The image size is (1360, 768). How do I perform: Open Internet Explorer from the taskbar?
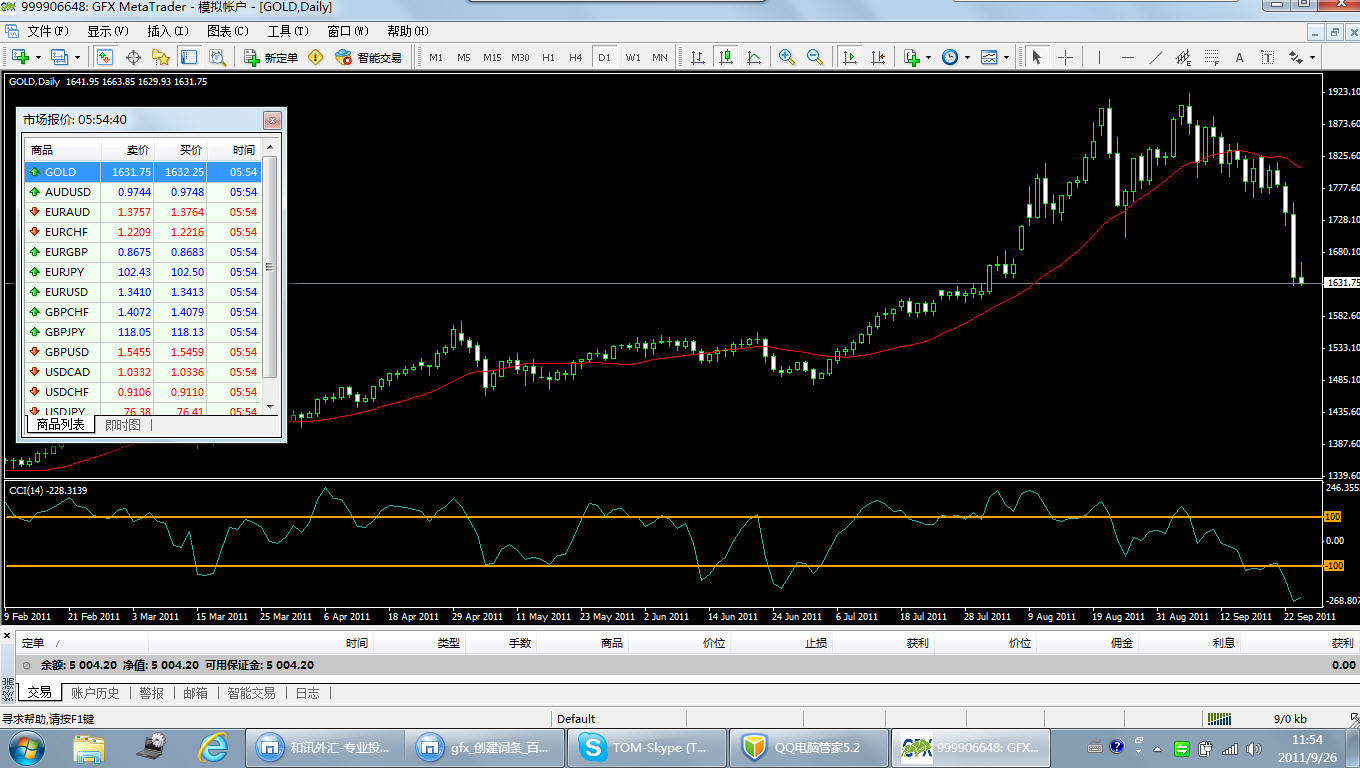tap(213, 747)
